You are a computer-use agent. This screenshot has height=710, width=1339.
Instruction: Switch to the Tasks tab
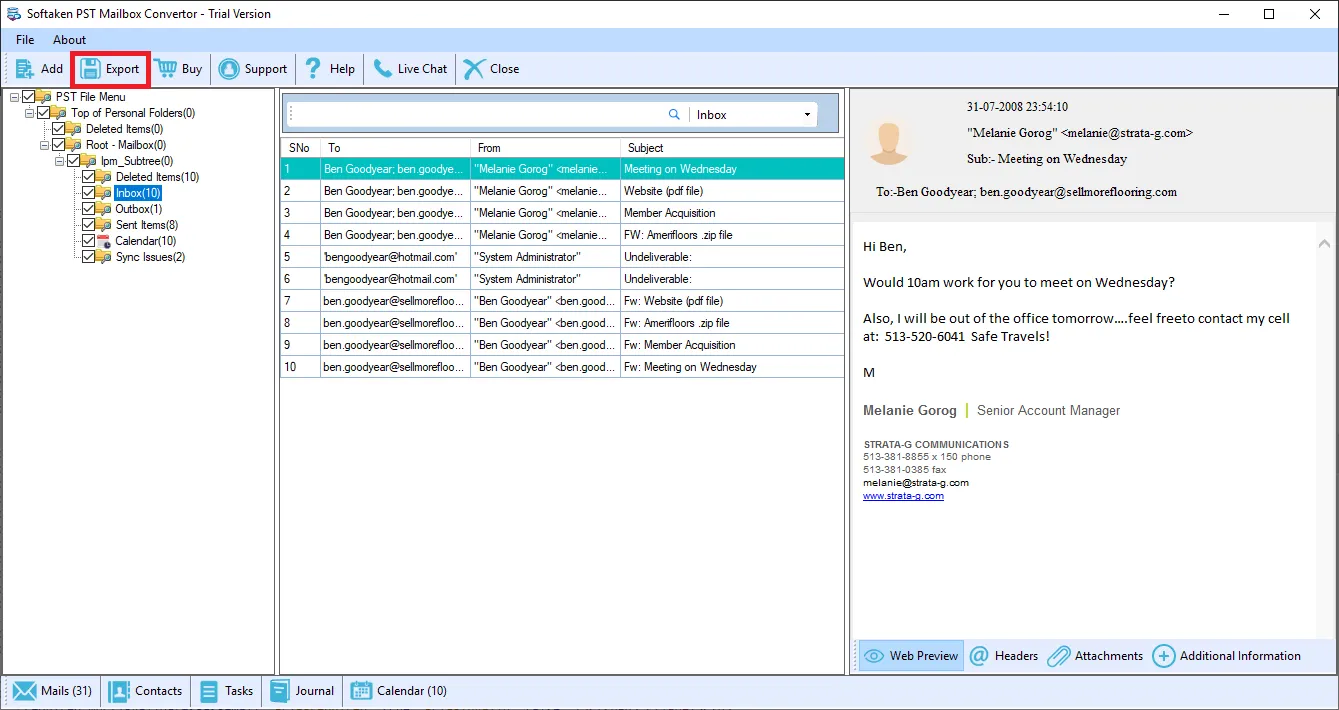tap(226, 691)
